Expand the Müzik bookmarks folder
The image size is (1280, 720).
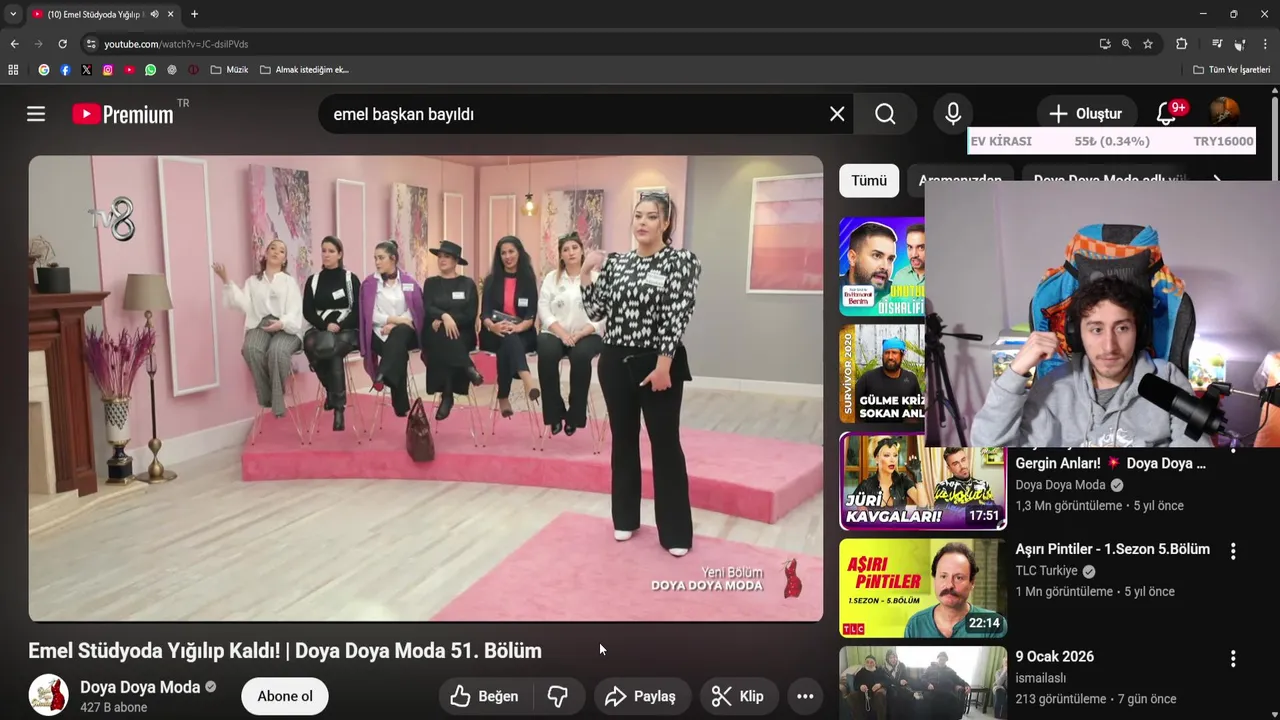229,70
